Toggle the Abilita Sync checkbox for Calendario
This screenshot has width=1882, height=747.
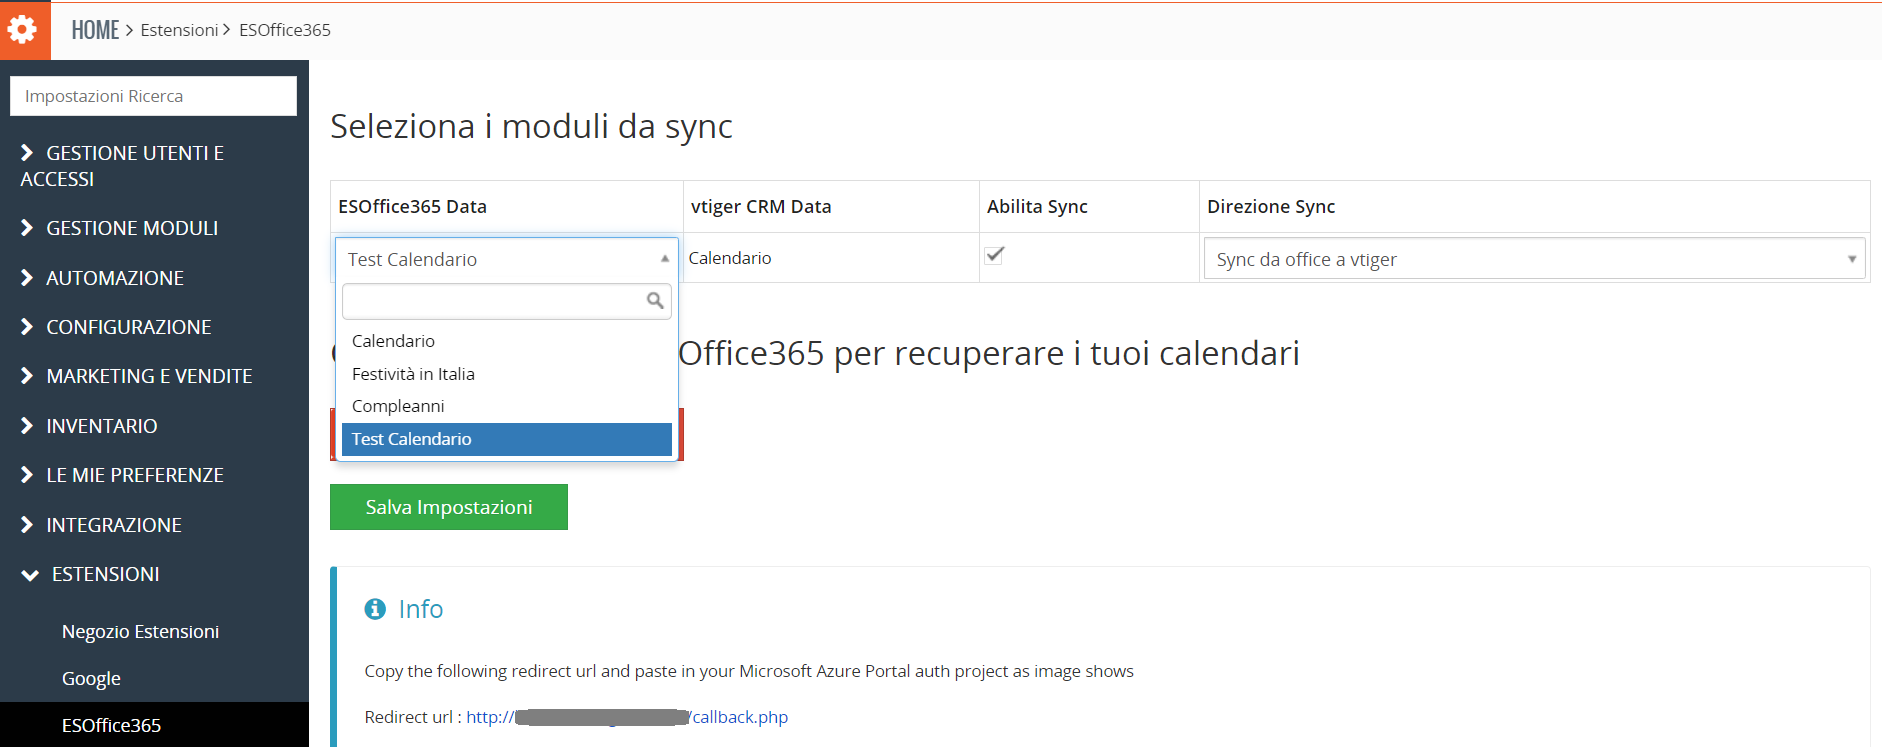coord(994,255)
